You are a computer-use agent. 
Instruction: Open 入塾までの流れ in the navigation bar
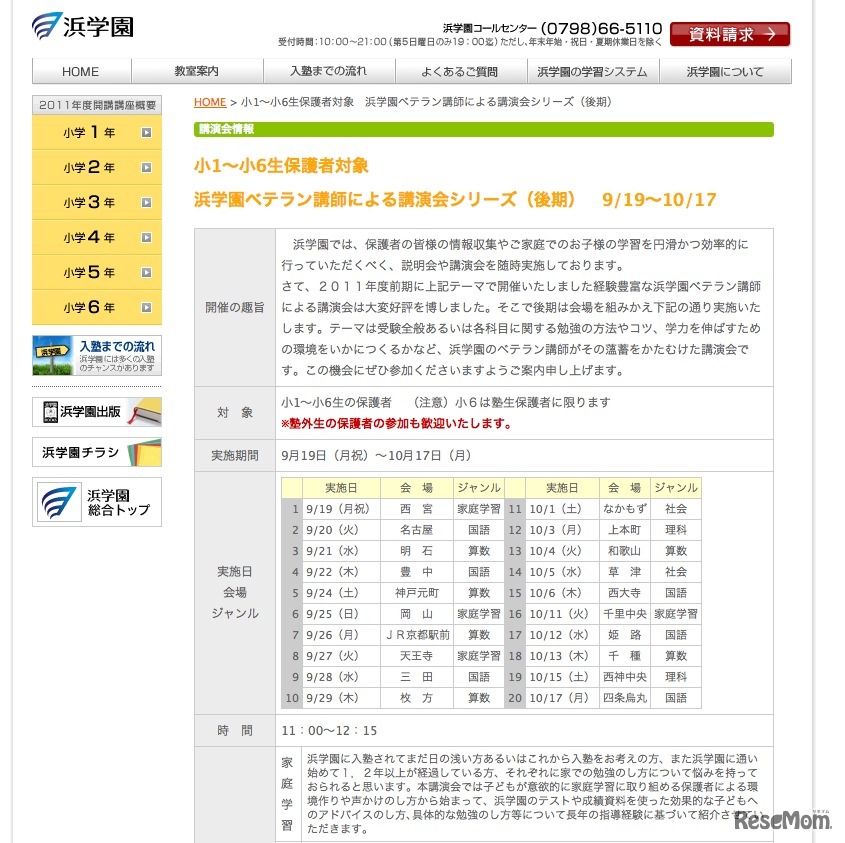click(x=329, y=71)
